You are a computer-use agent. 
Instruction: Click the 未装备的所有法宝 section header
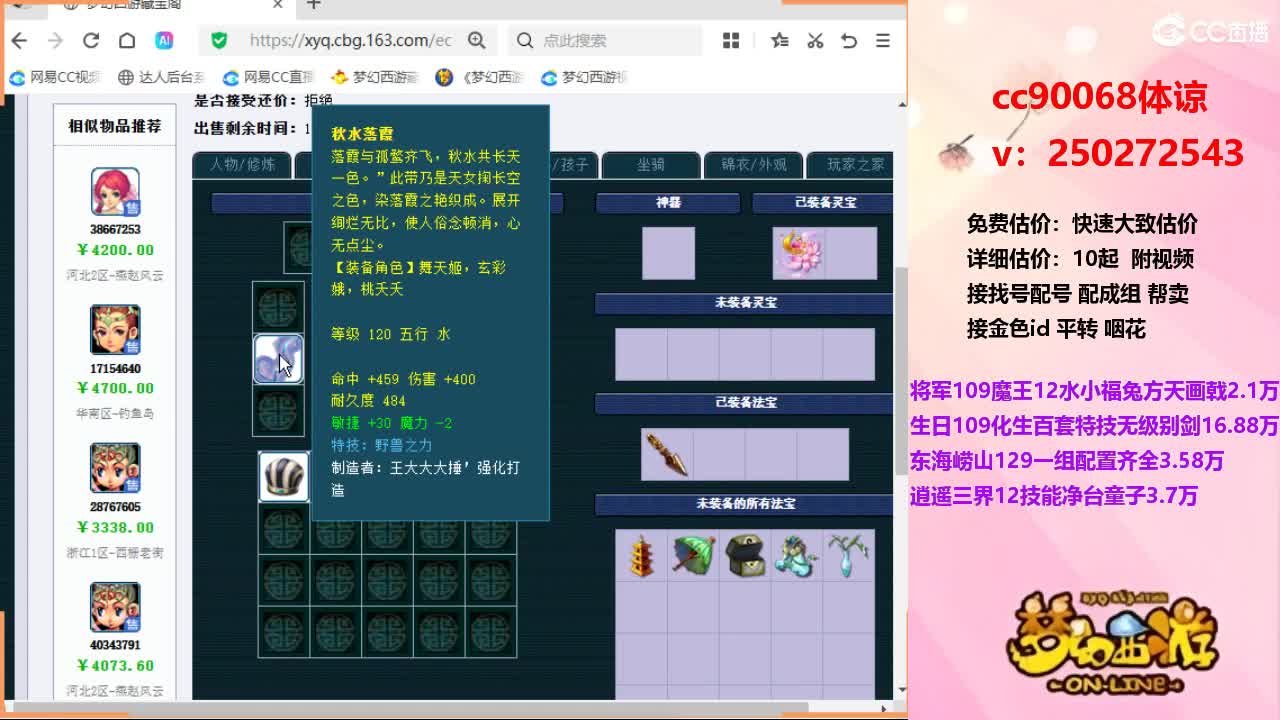pyautogui.click(x=746, y=504)
